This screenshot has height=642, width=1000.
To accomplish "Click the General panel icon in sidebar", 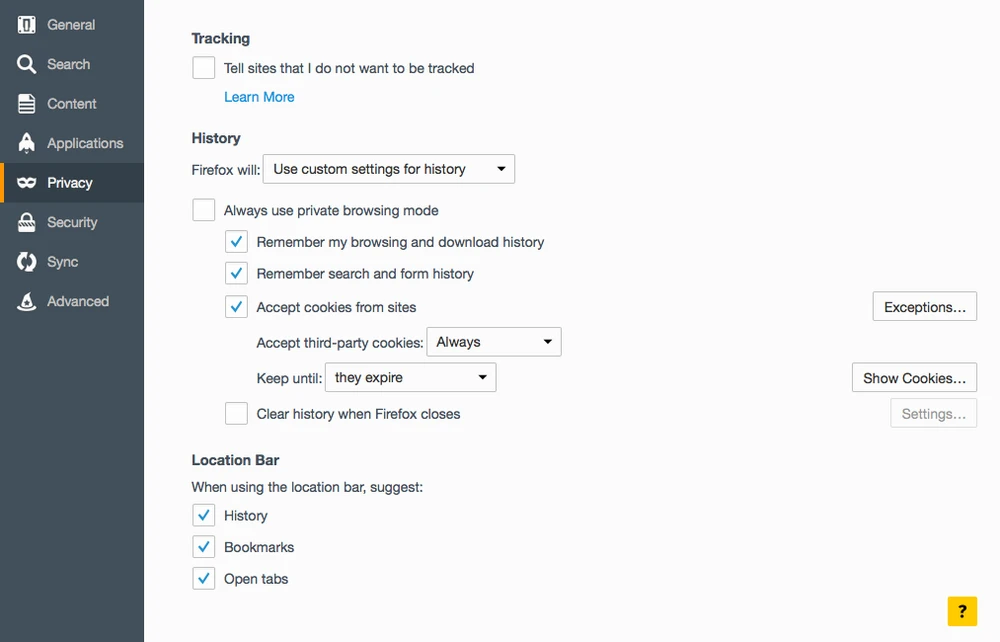I will [x=27, y=24].
